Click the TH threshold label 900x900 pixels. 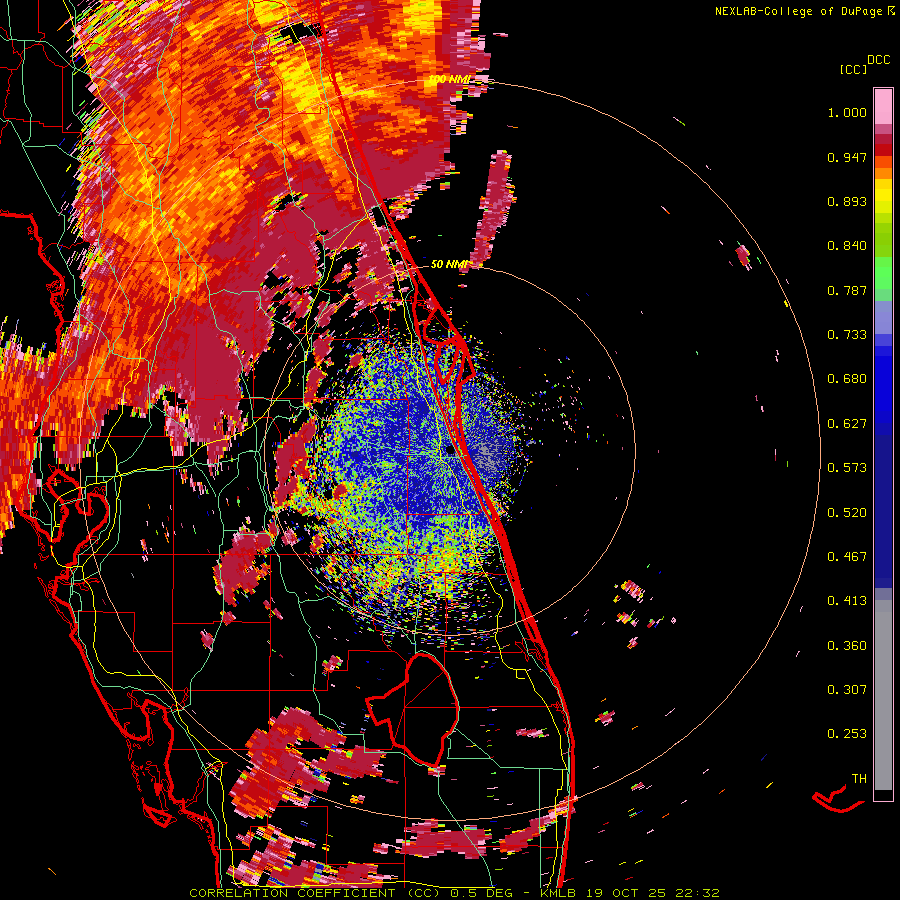pyautogui.click(x=859, y=779)
